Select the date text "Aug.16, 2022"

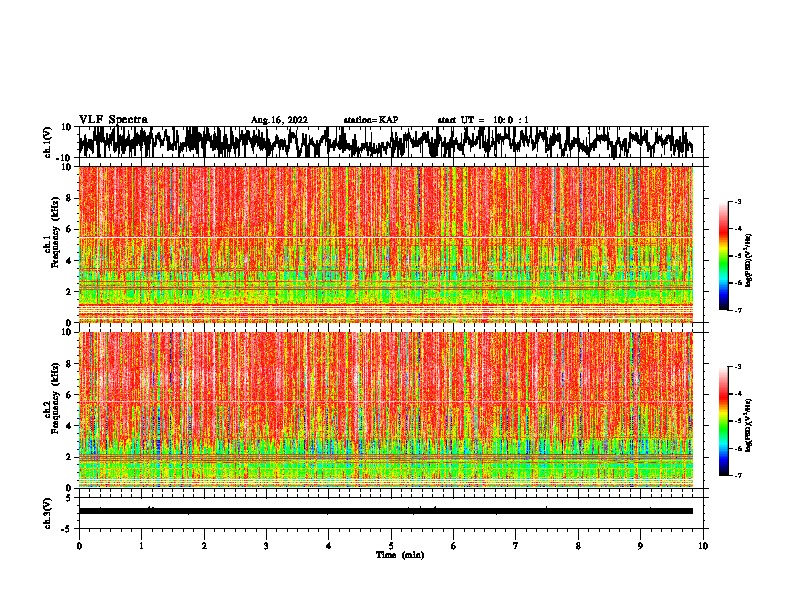click(279, 120)
